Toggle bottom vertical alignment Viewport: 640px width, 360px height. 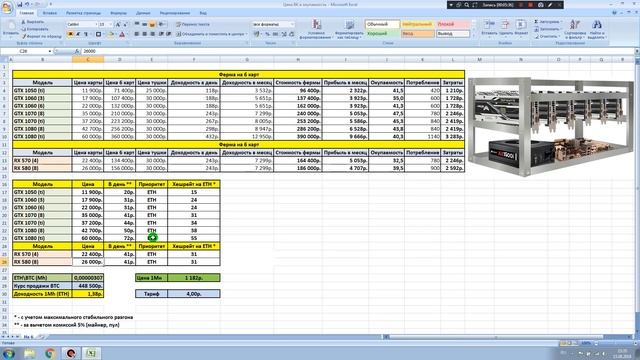point(152,24)
